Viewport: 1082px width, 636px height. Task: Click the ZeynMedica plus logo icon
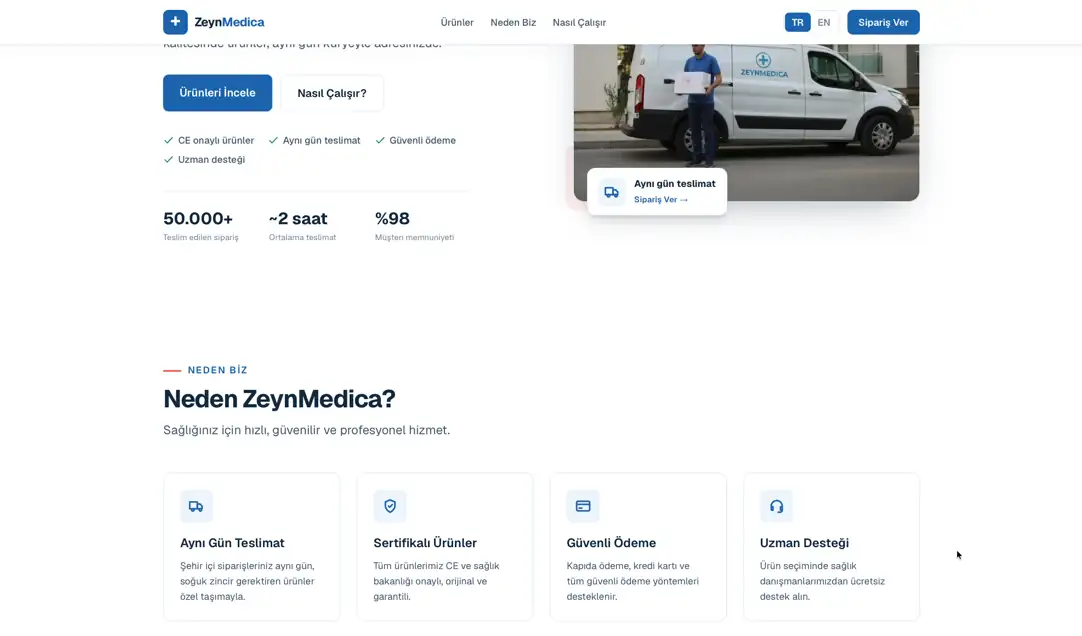(x=175, y=22)
